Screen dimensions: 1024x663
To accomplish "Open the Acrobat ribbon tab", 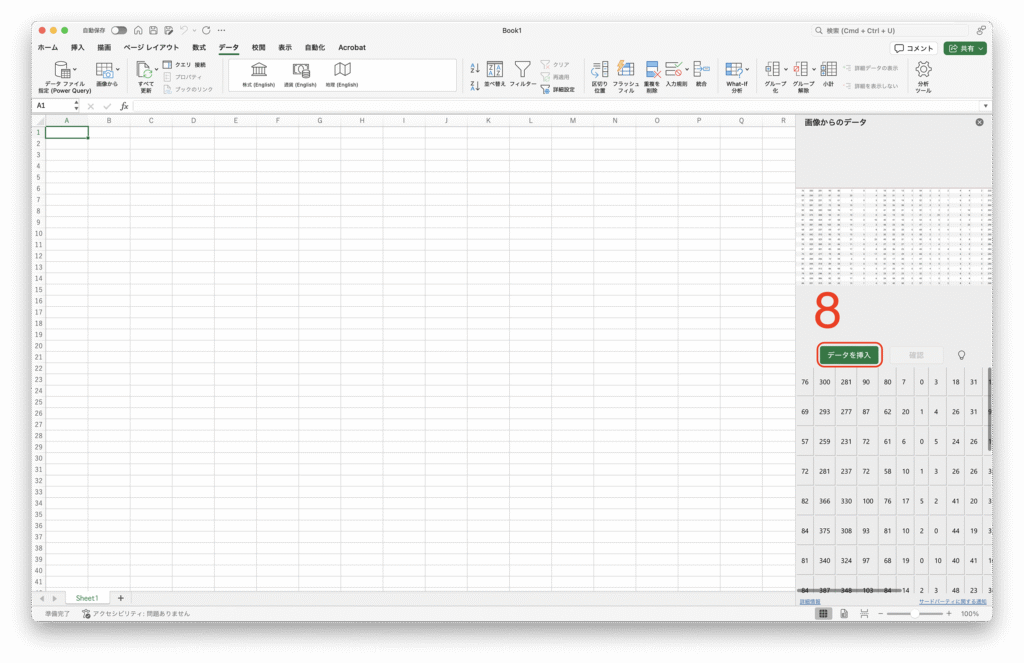I will pyautogui.click(x=352, y=48).
